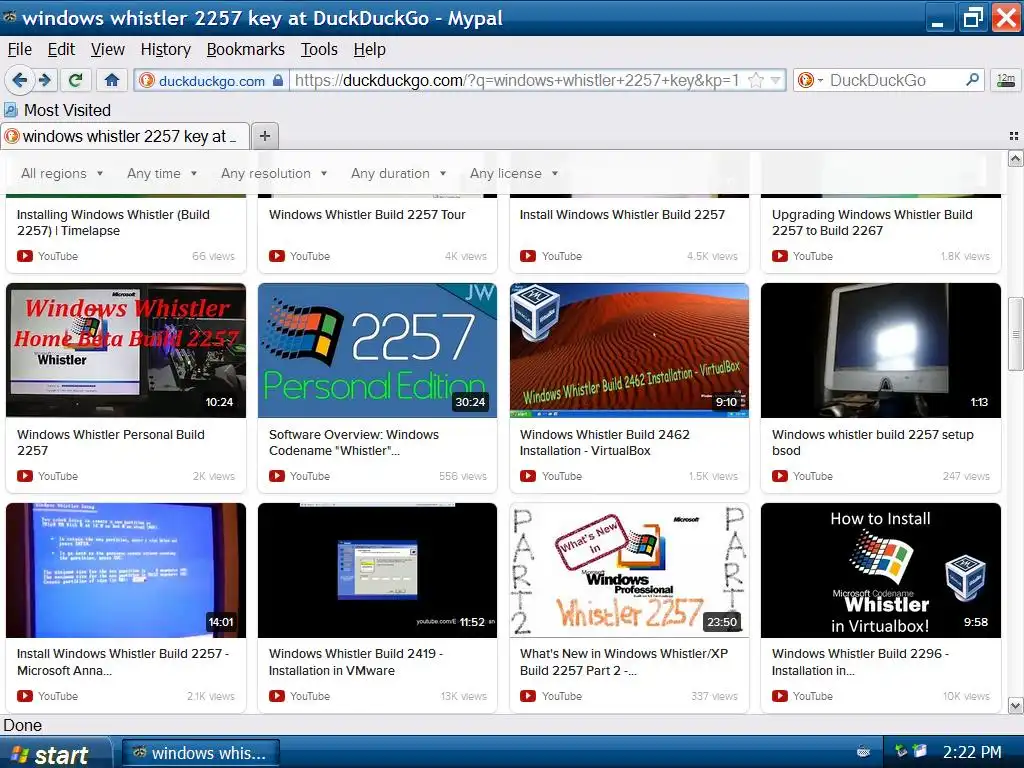The height and width of the screenshot is (768, 1024).
Task: Click the 12m toolbar icon
Action: 1006,80
